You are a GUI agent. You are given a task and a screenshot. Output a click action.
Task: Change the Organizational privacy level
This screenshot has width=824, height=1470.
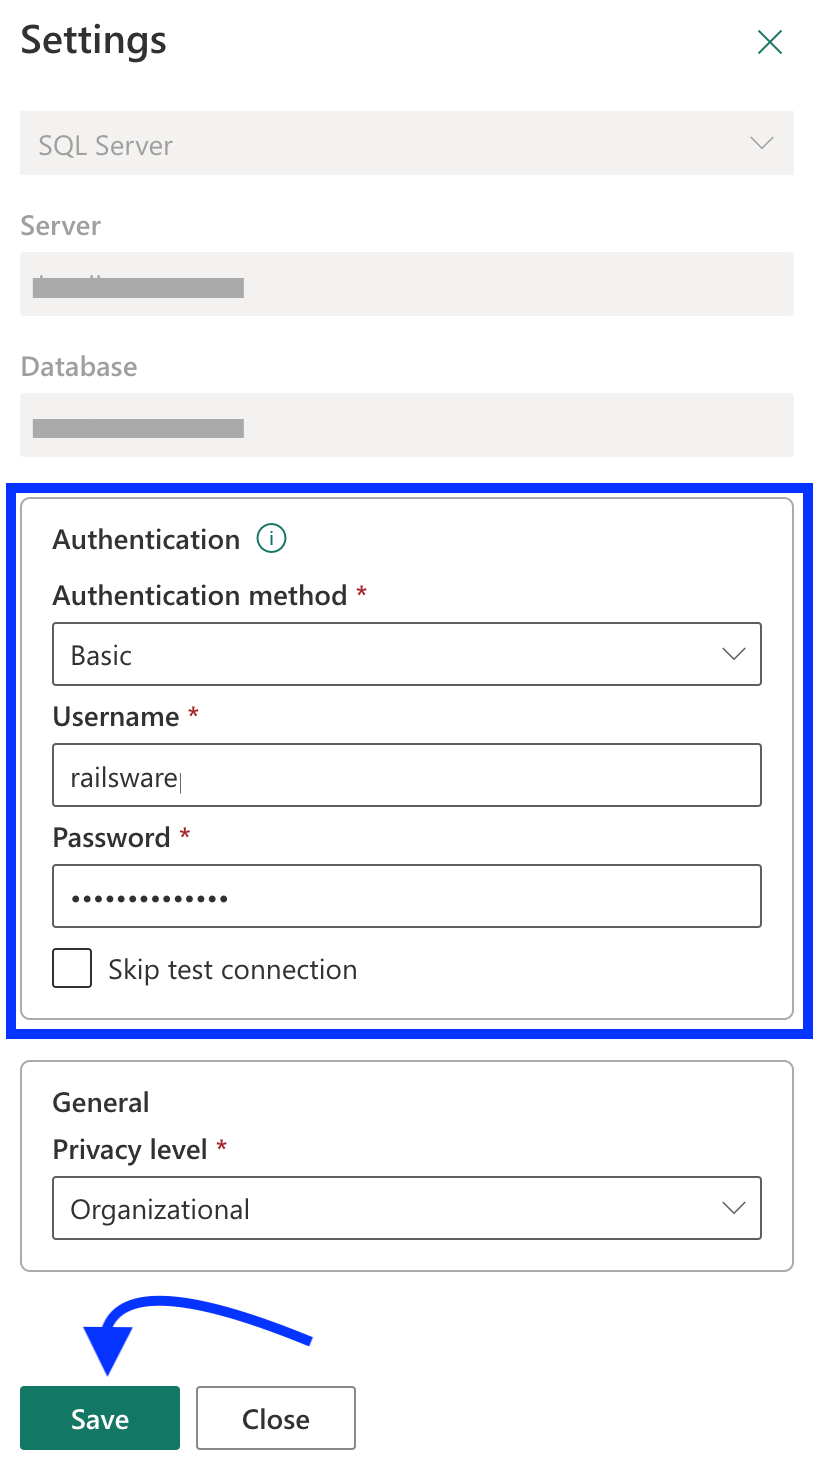pyautogui.click(x=406, y=1208)
